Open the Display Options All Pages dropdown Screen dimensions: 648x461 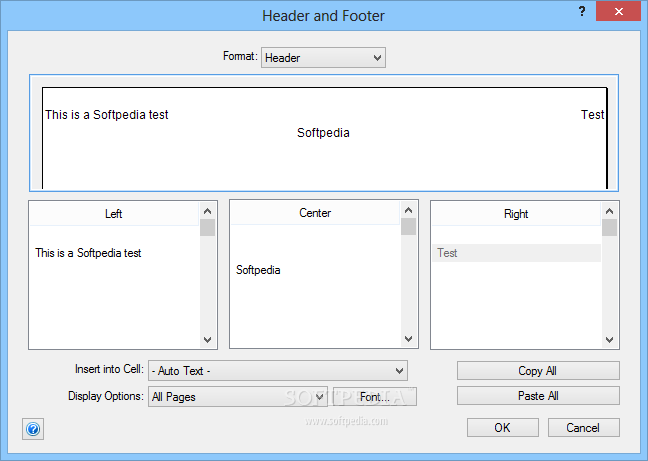(x=238, y=397)
